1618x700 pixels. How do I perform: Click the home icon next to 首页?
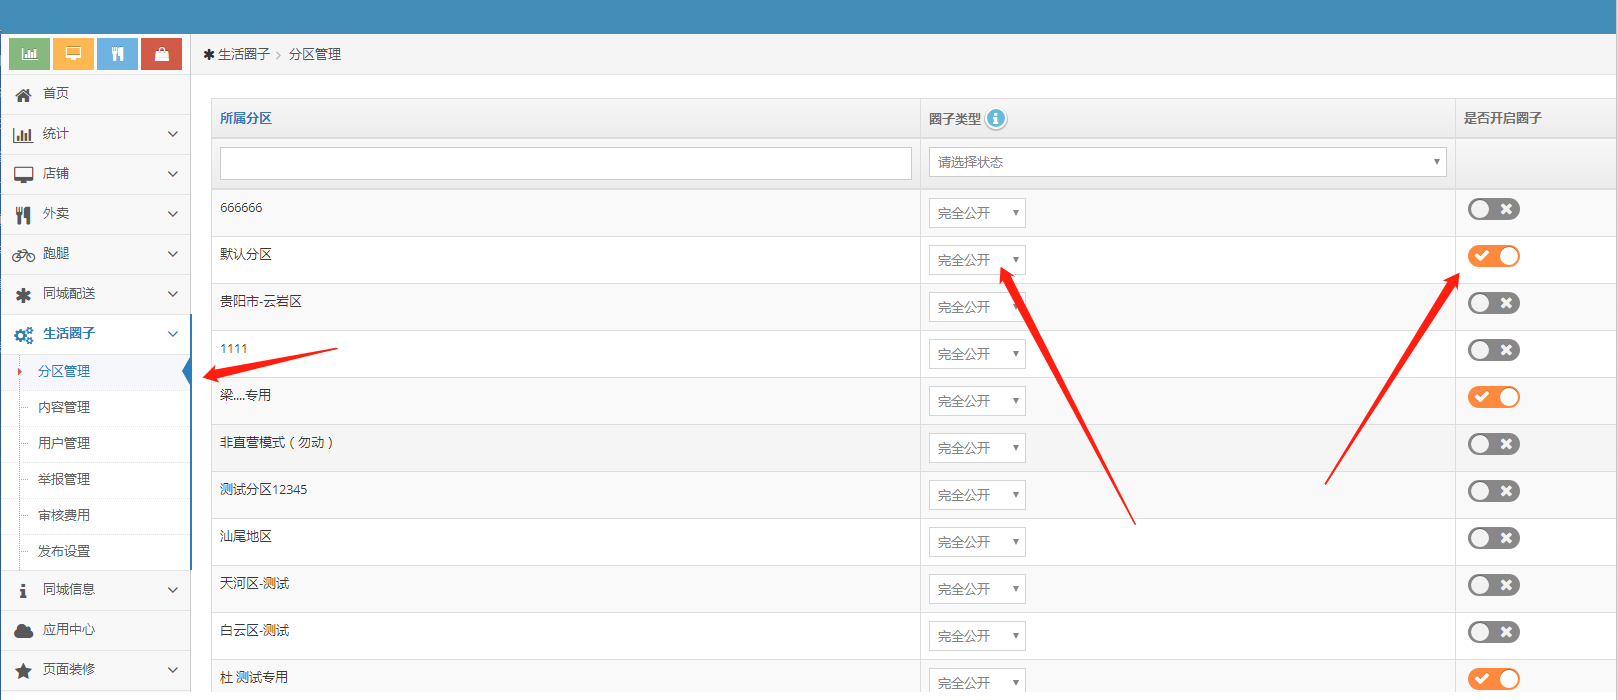click(23, 95)
